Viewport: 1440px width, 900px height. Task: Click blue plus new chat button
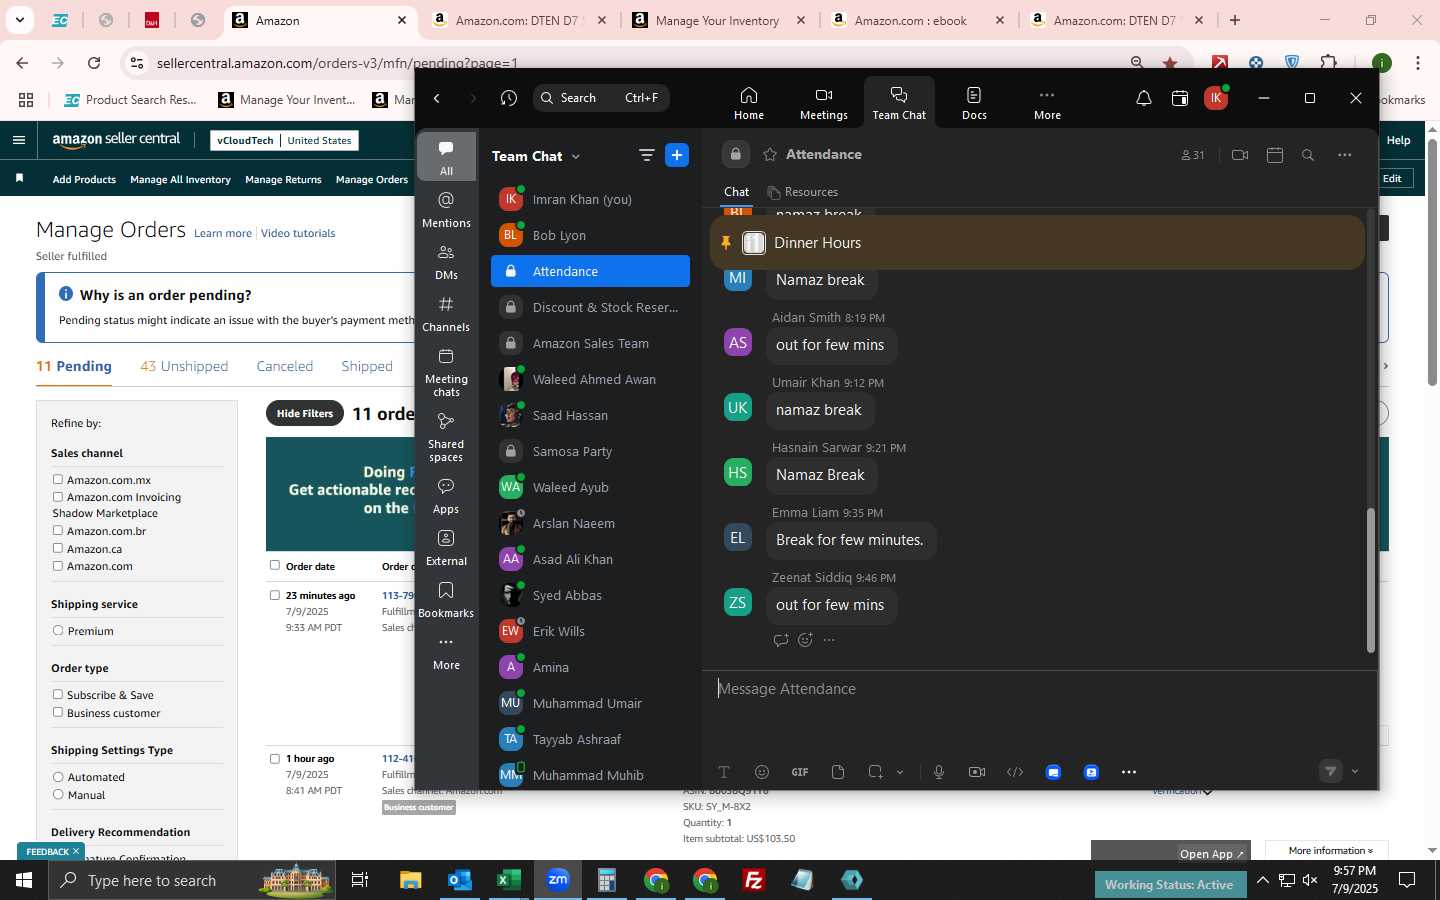pyautogui.click(x=677, y=155)
